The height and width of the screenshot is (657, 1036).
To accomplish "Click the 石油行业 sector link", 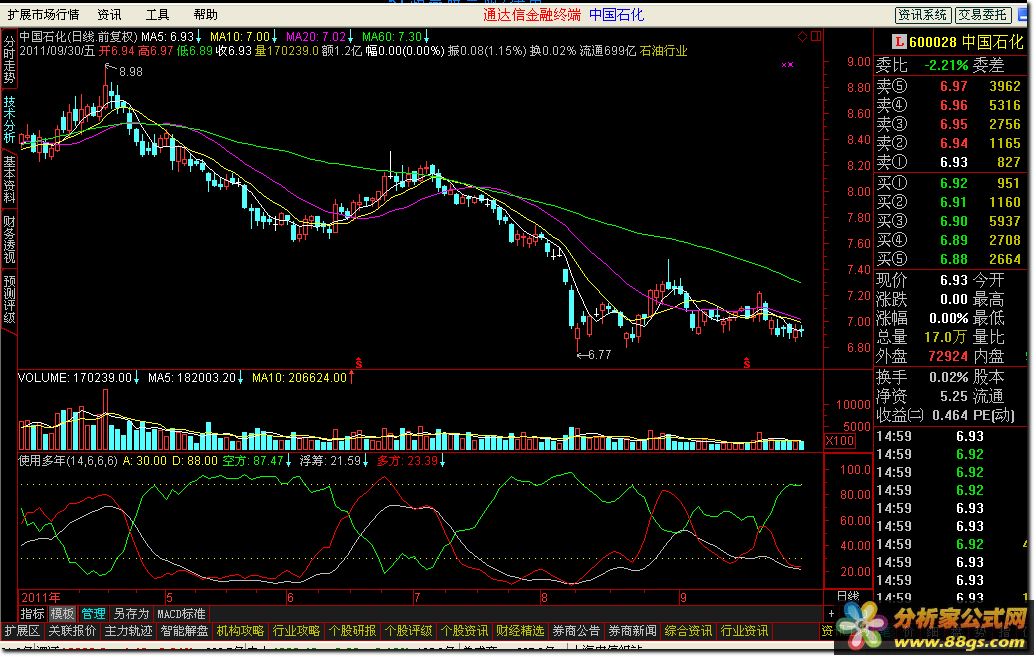I will [663, 51].
